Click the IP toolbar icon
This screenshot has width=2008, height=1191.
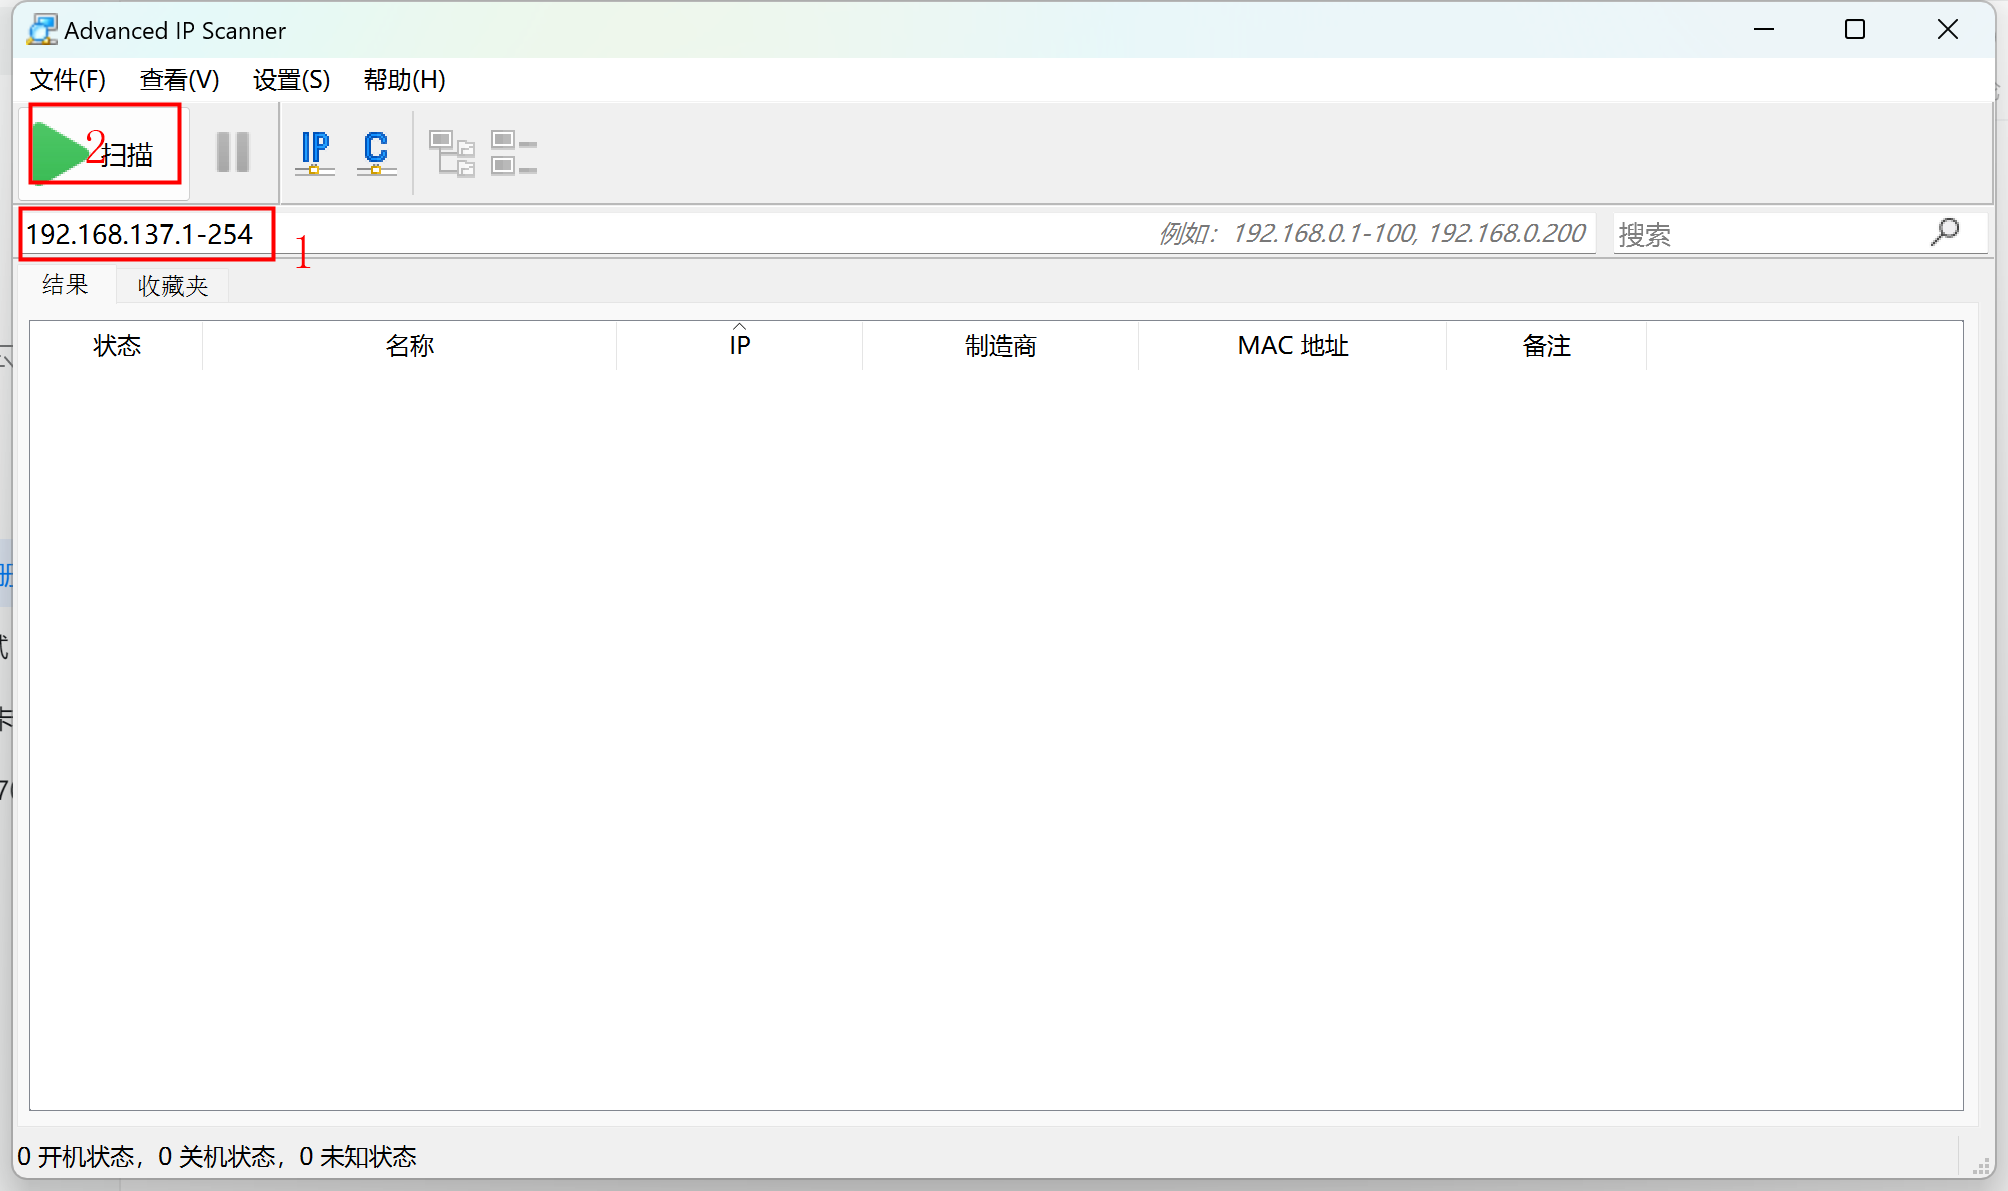coord(315,153)
